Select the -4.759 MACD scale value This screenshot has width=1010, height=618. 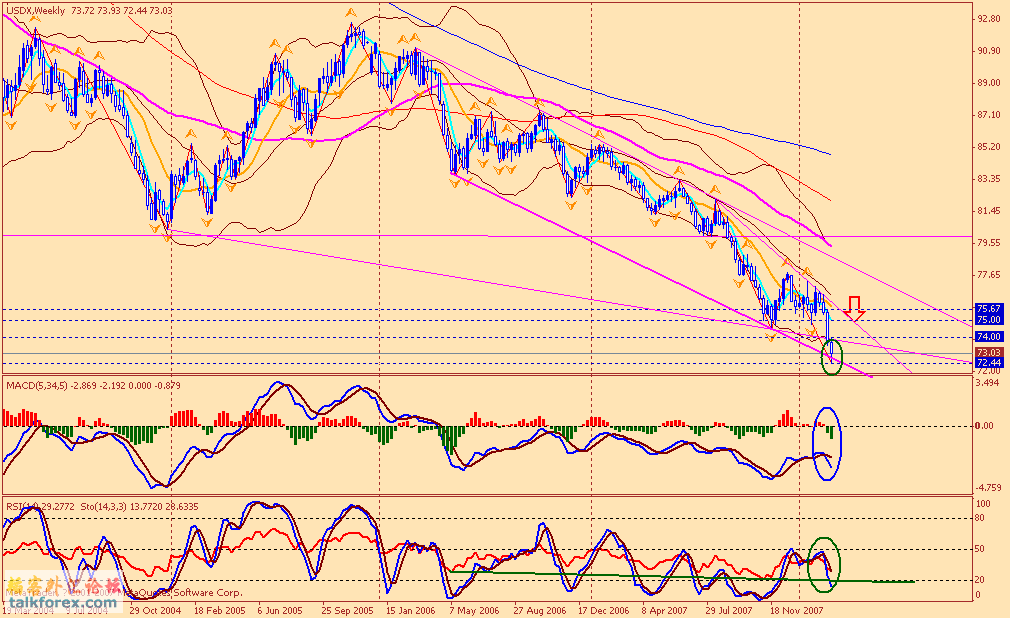point(988,488)
